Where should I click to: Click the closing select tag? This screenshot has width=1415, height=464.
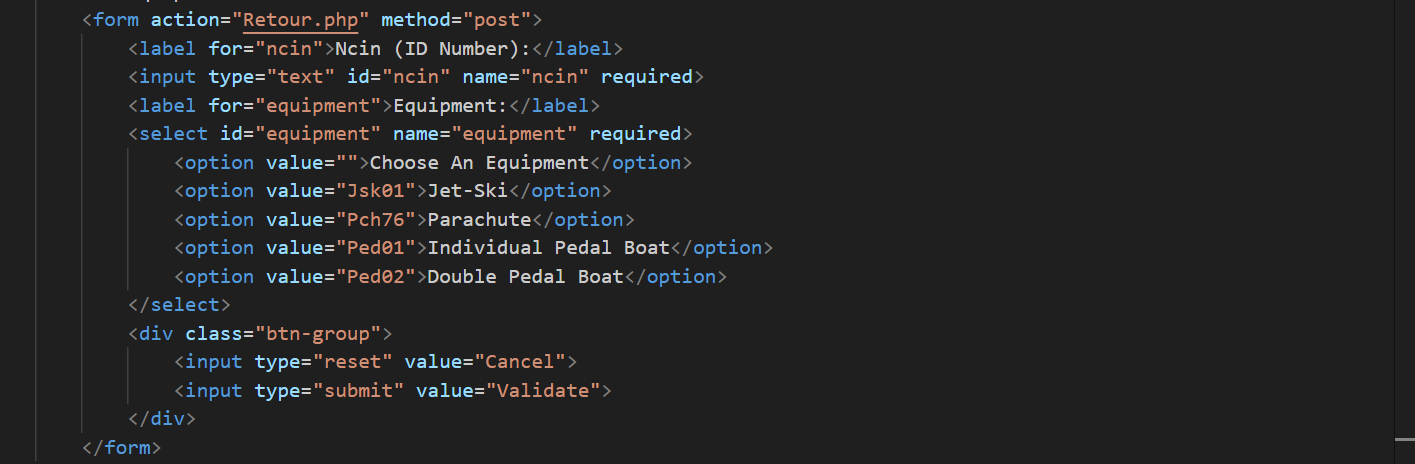(179, 305)
